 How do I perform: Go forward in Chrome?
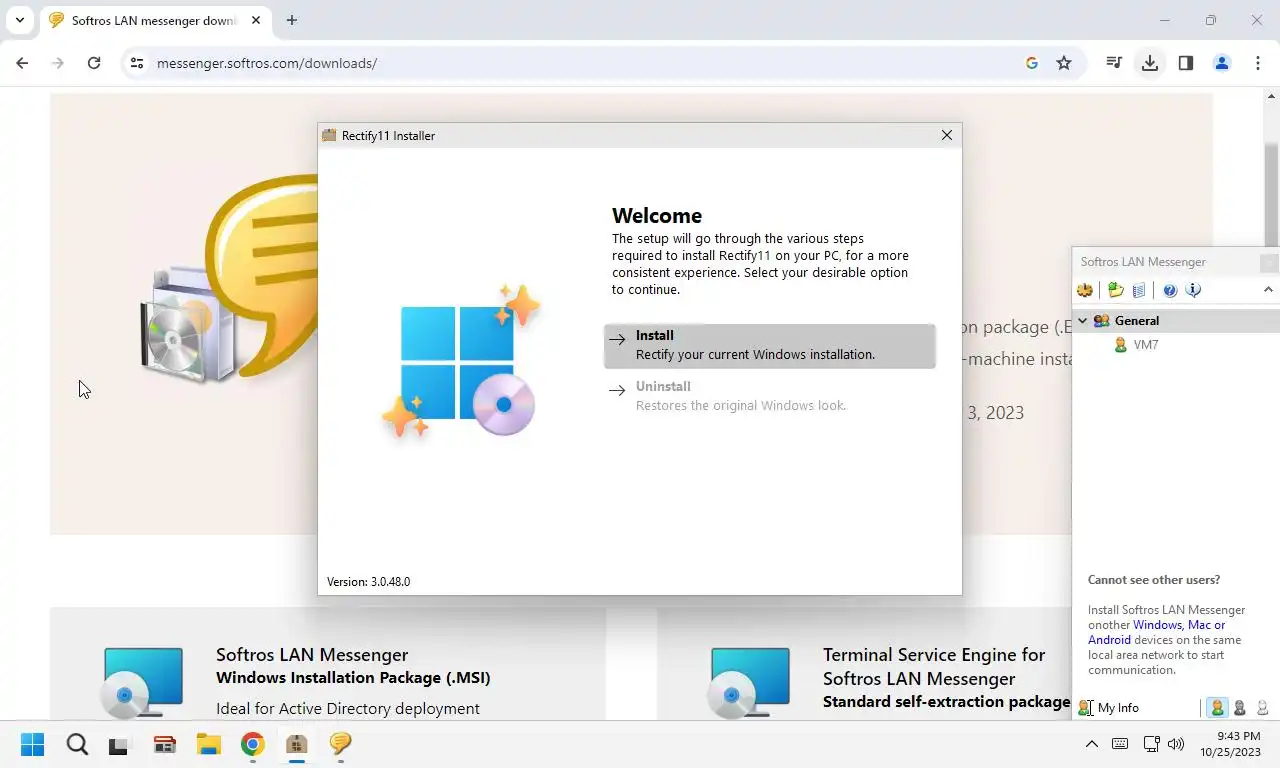(58, 63)
